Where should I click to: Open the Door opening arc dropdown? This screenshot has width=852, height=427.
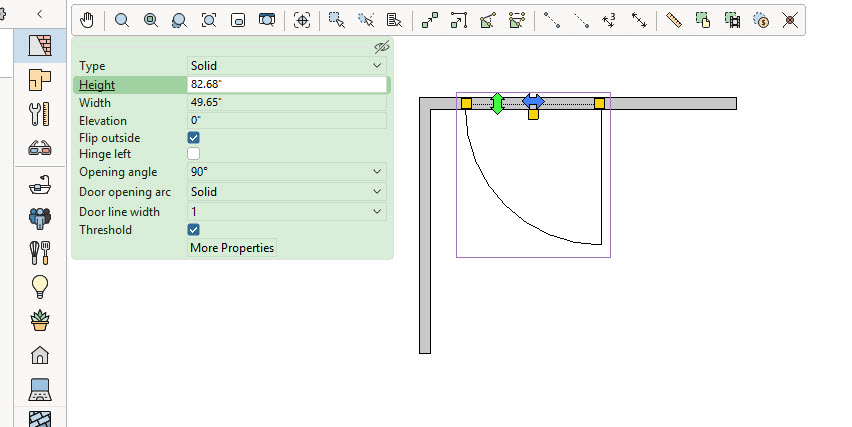(x=287, y=192)
